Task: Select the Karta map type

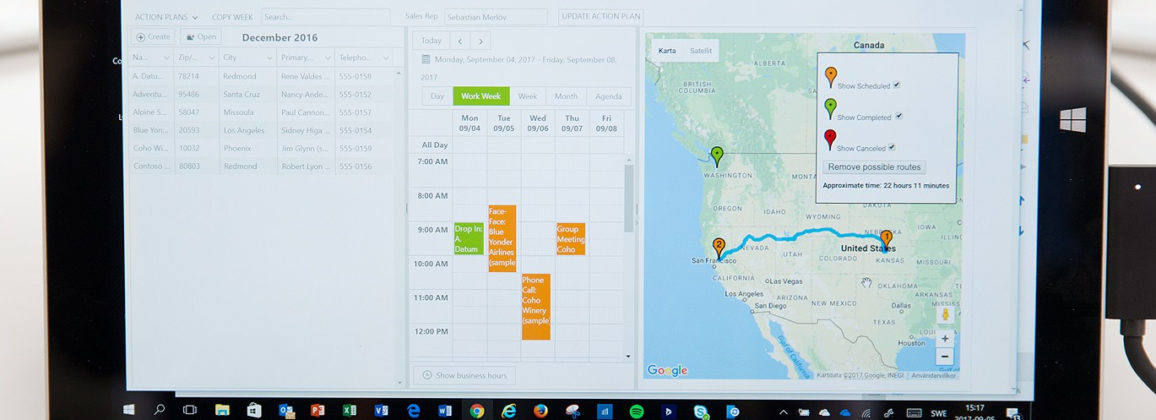Action: 666,51
